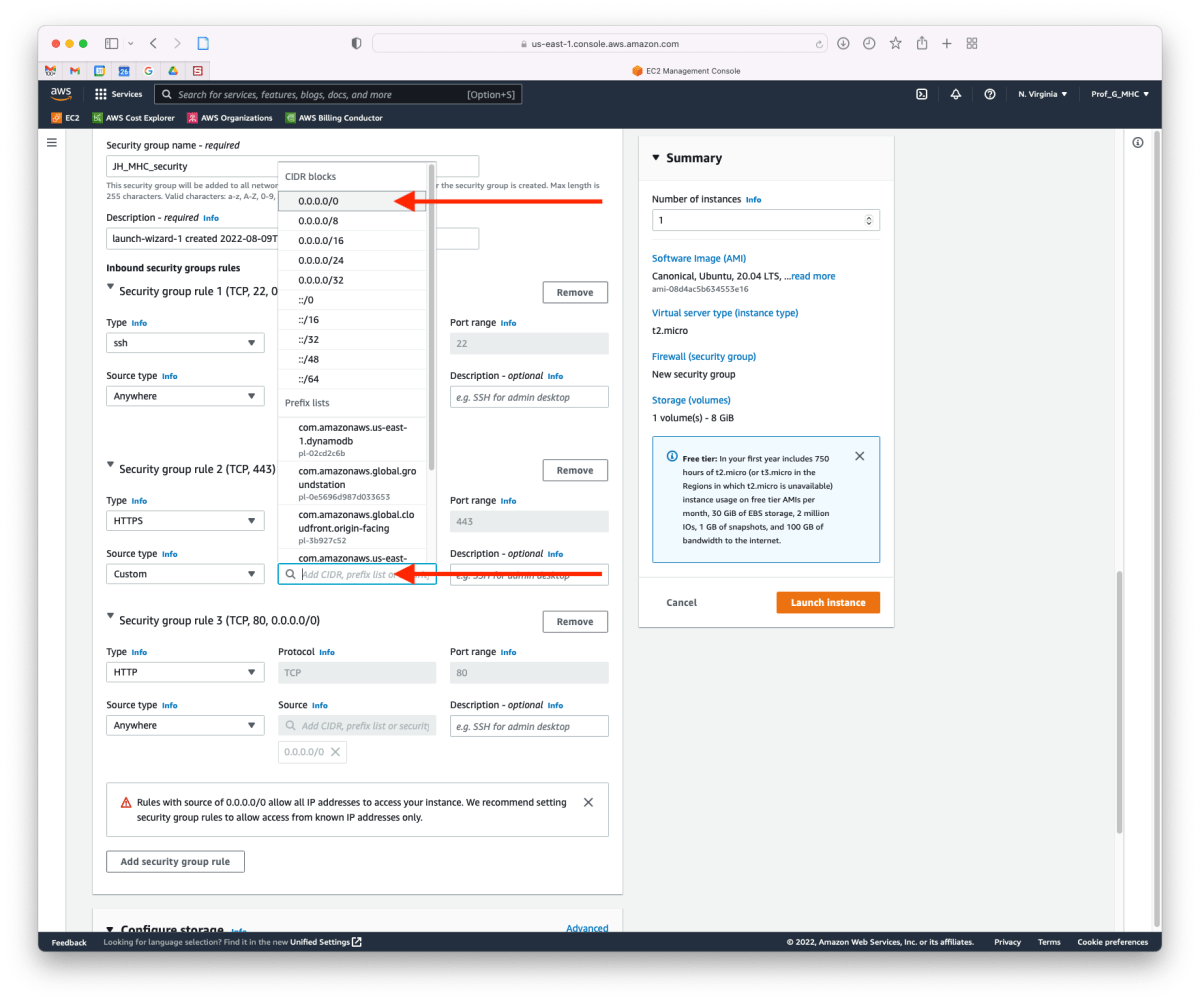Open the Google Drive pinned tab
The width and height of the screenshot is (1200, 1002).
pos(173,71)
